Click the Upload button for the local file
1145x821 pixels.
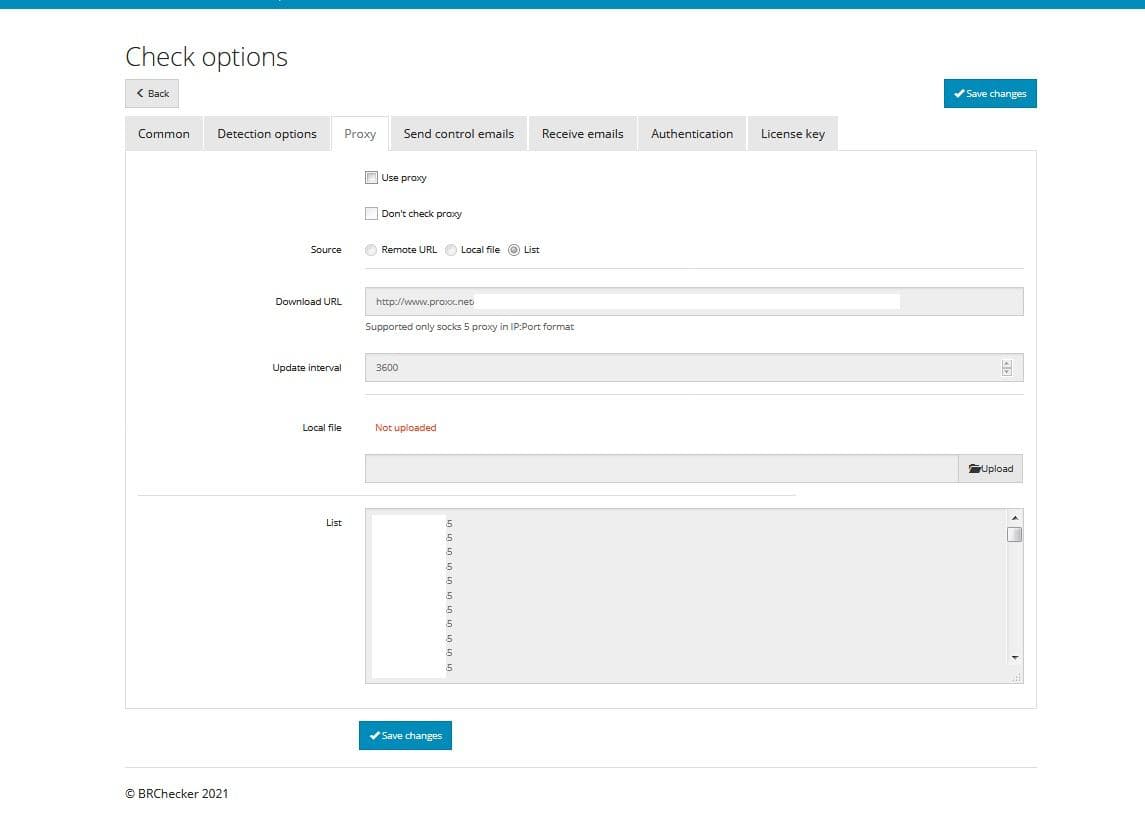pos(990,468)
